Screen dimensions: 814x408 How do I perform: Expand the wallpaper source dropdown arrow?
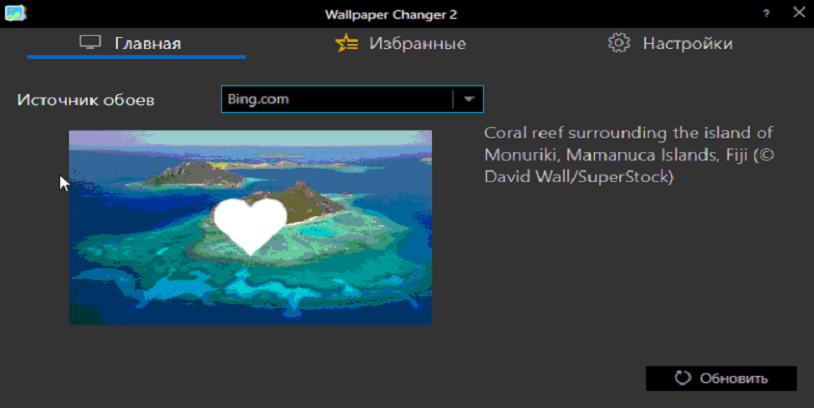pos(468,99)
